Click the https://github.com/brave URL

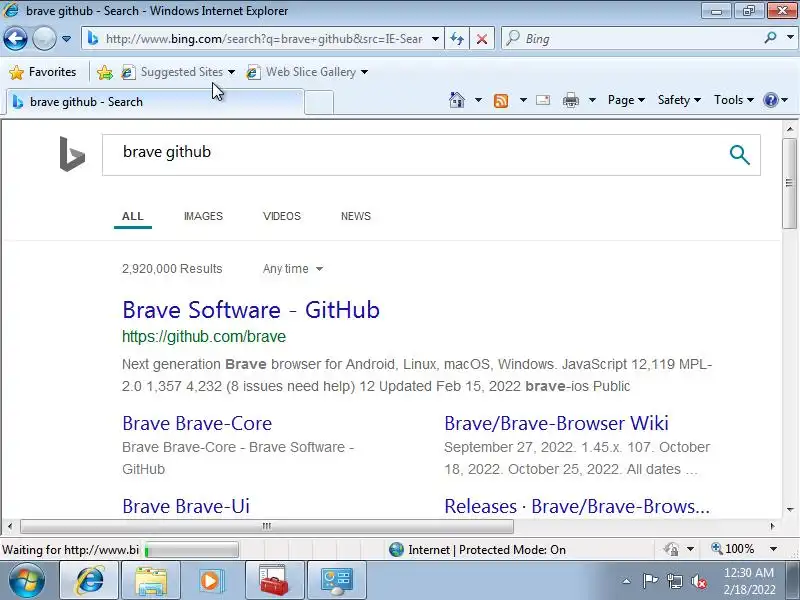pyautogui.click(x=204, y=337)
